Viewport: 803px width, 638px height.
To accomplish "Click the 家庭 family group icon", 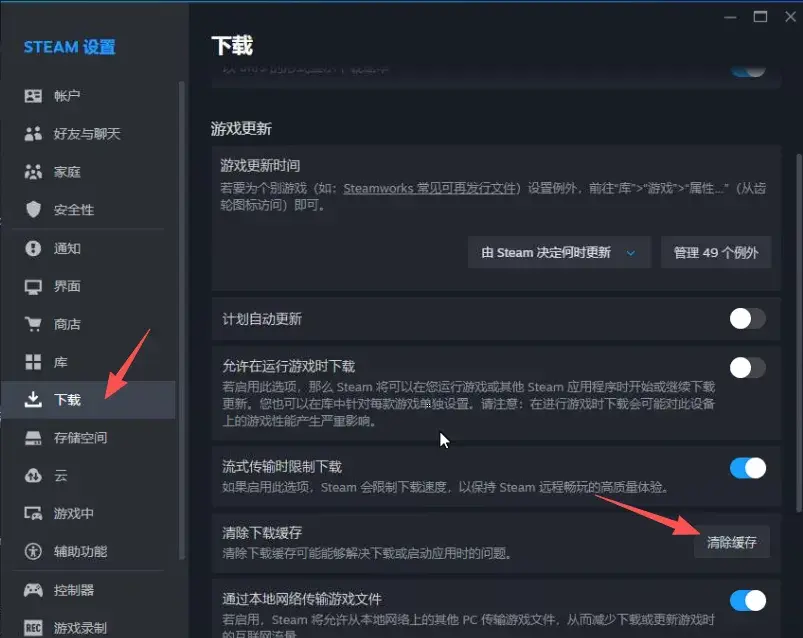I will [33, 172].
